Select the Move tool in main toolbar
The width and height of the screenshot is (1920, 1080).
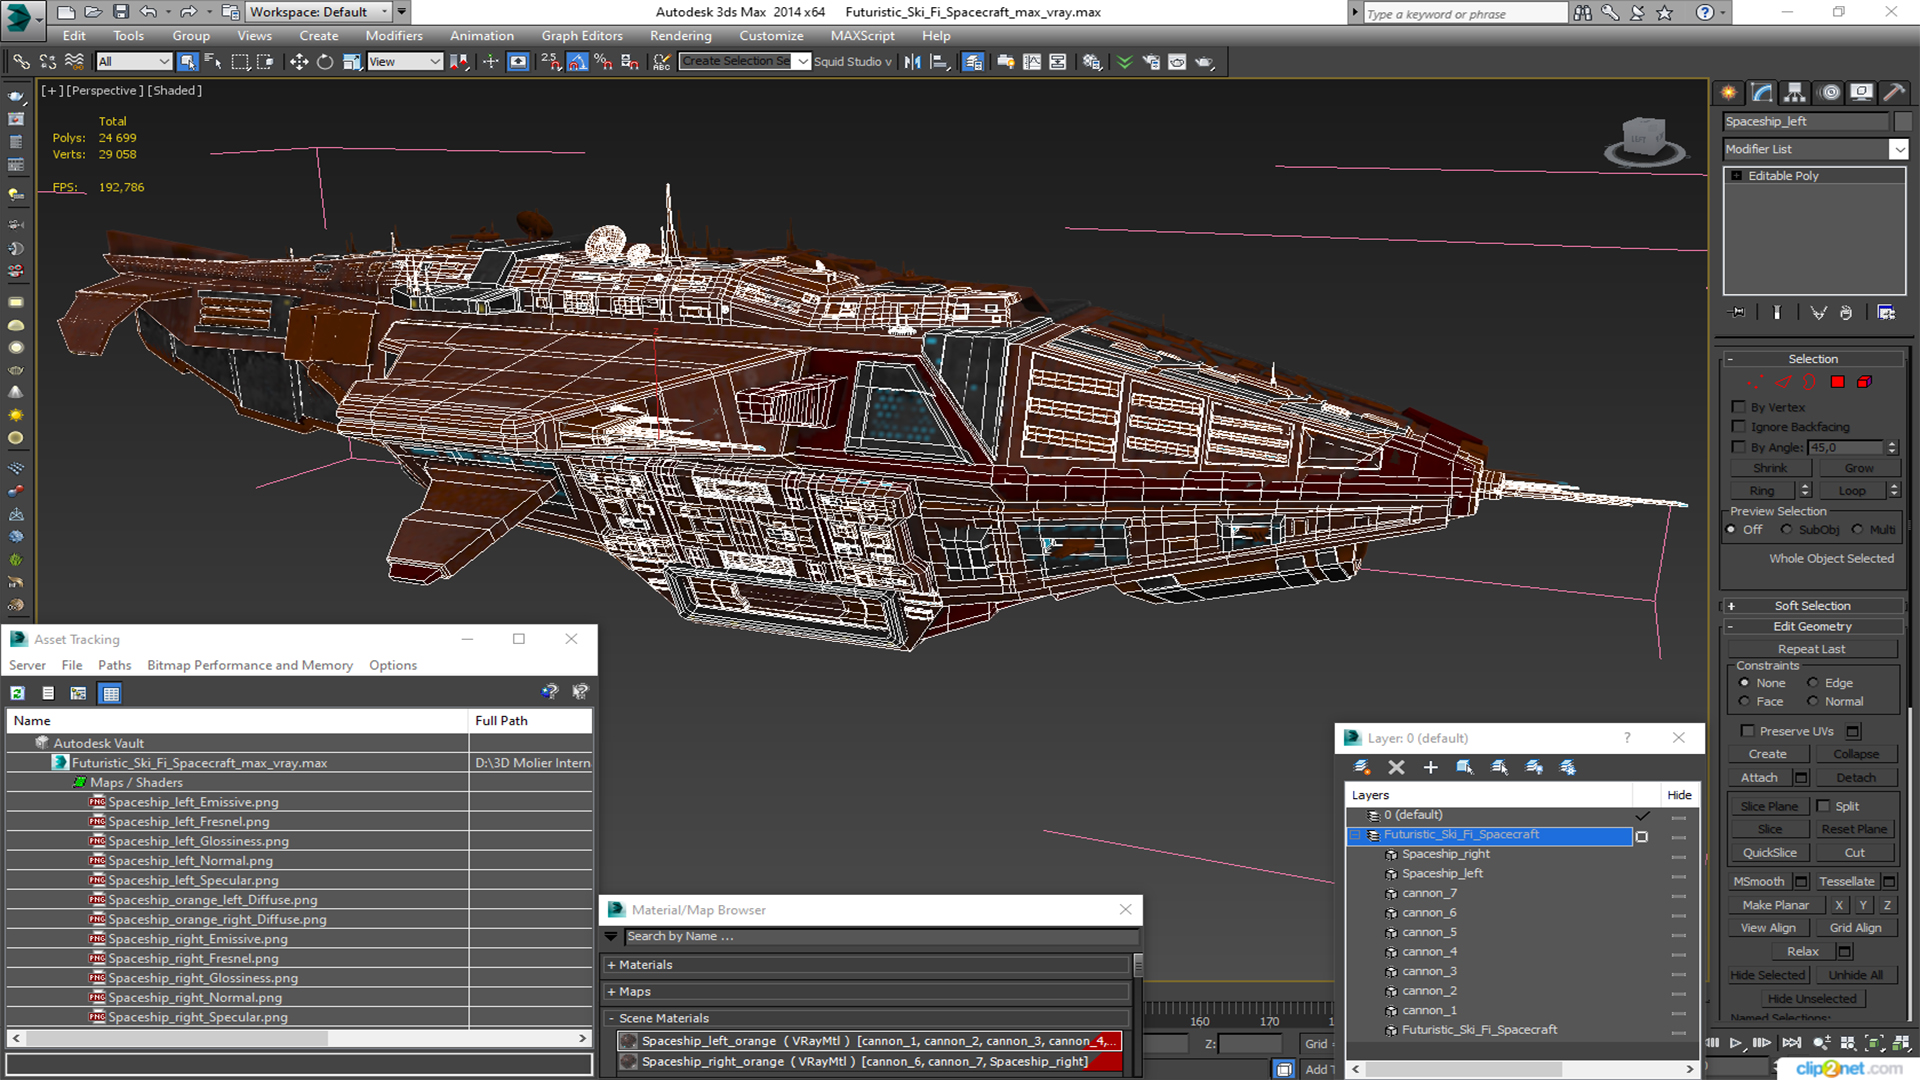[x=298, y=62]
